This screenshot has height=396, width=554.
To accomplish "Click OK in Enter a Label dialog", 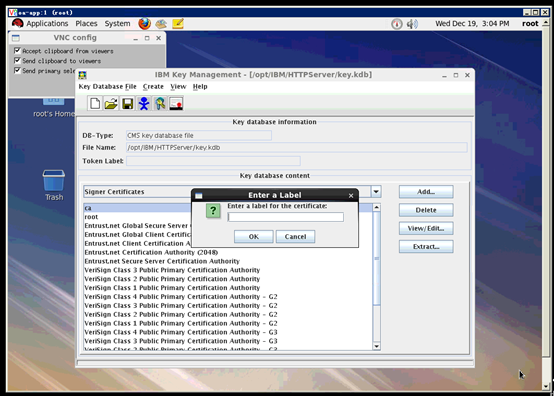I will (253, 236).
